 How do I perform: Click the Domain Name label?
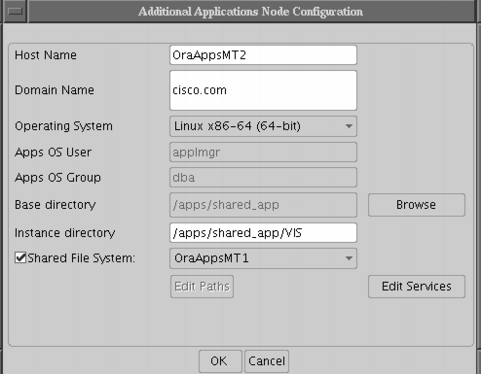click(x=54, y=90)
